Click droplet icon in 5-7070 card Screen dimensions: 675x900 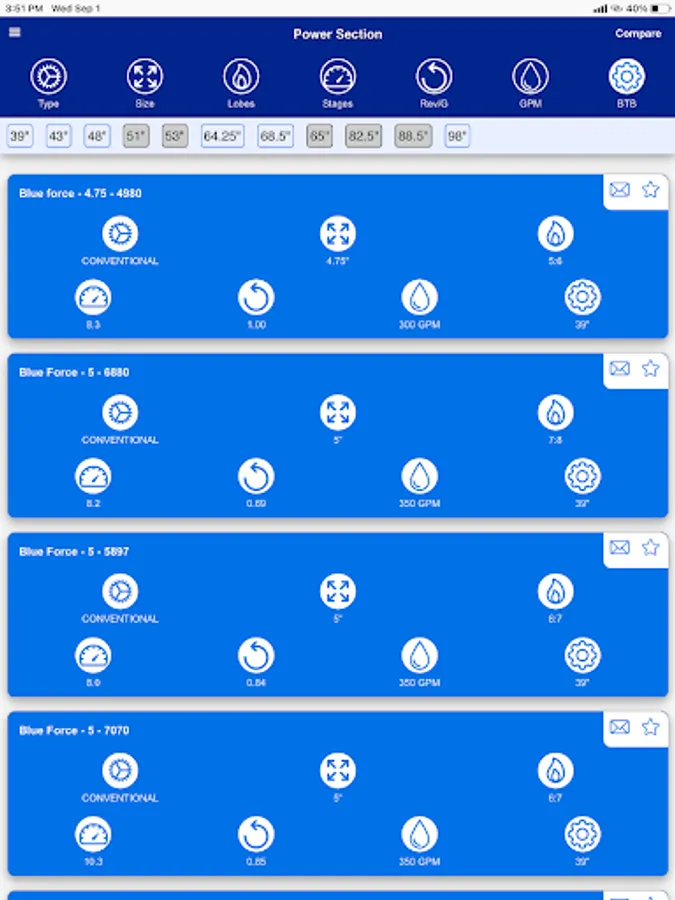420,835
